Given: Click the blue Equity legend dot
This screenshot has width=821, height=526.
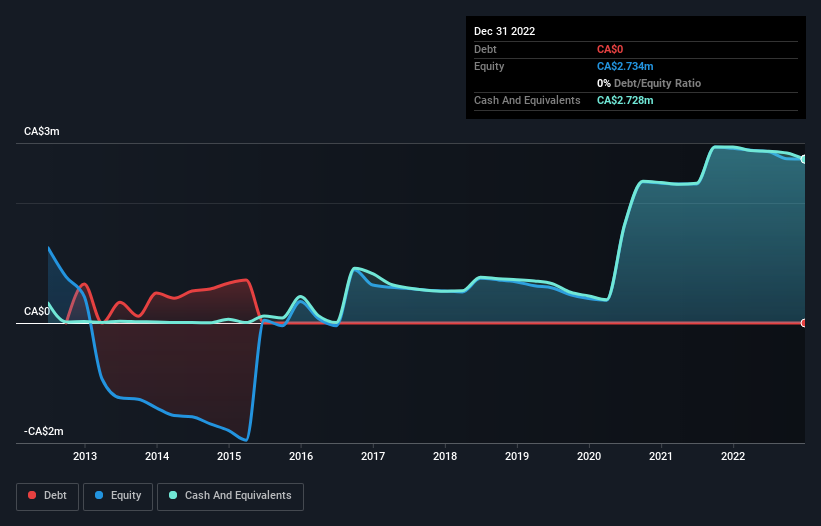Looking at the screenshot, I should click(99, 495).
